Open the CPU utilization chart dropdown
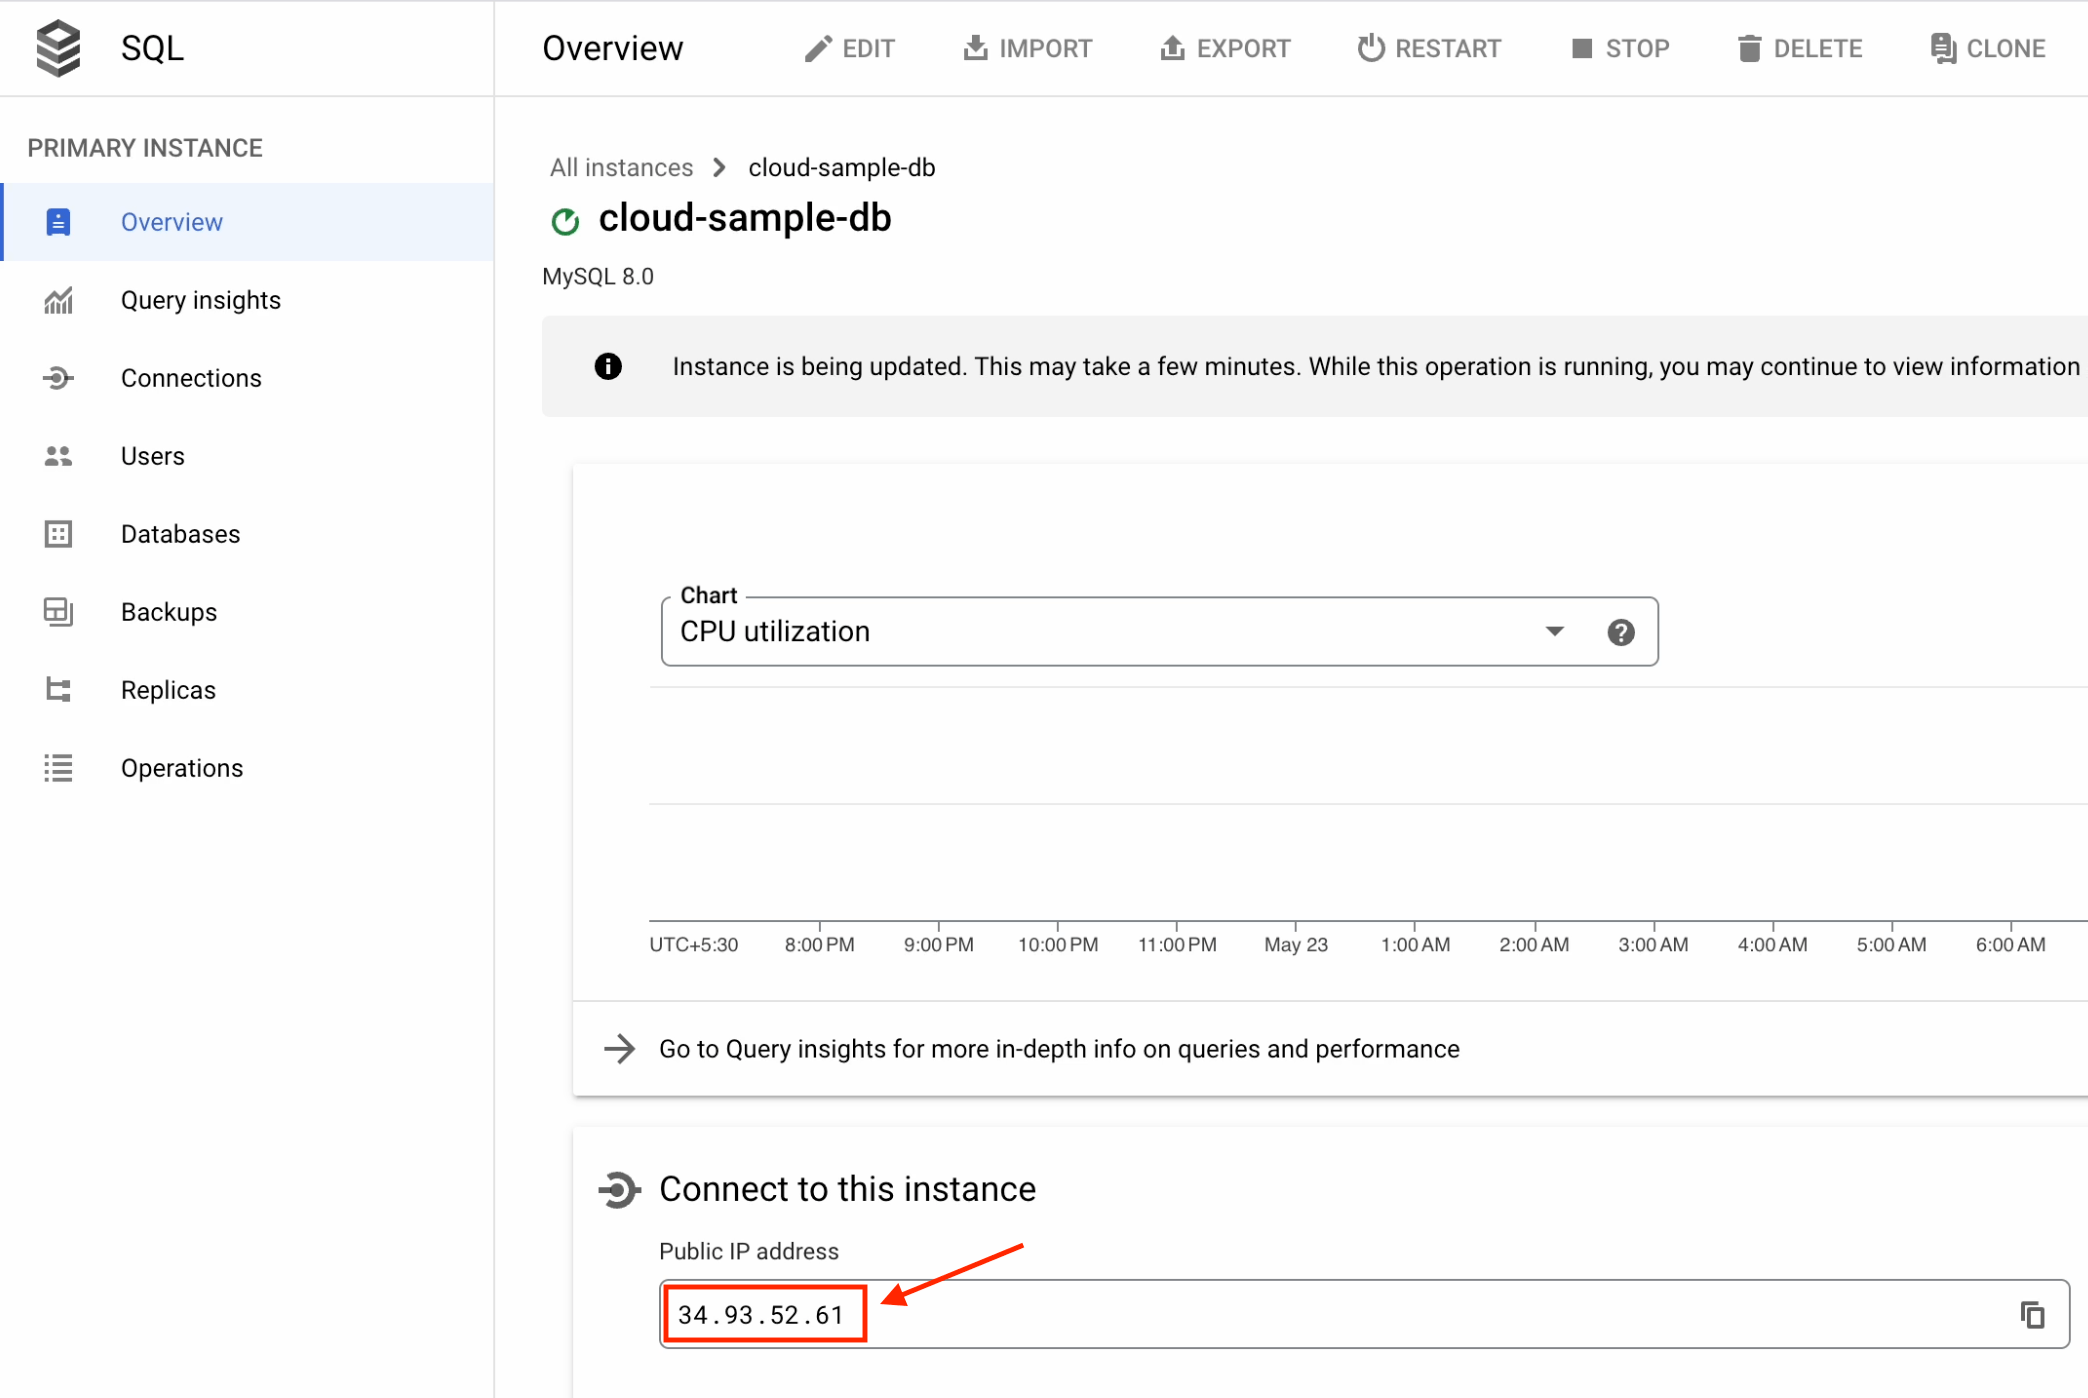Image resolution: width=2088 pixels, height=1398 pixels. (x=1100, y=632)
